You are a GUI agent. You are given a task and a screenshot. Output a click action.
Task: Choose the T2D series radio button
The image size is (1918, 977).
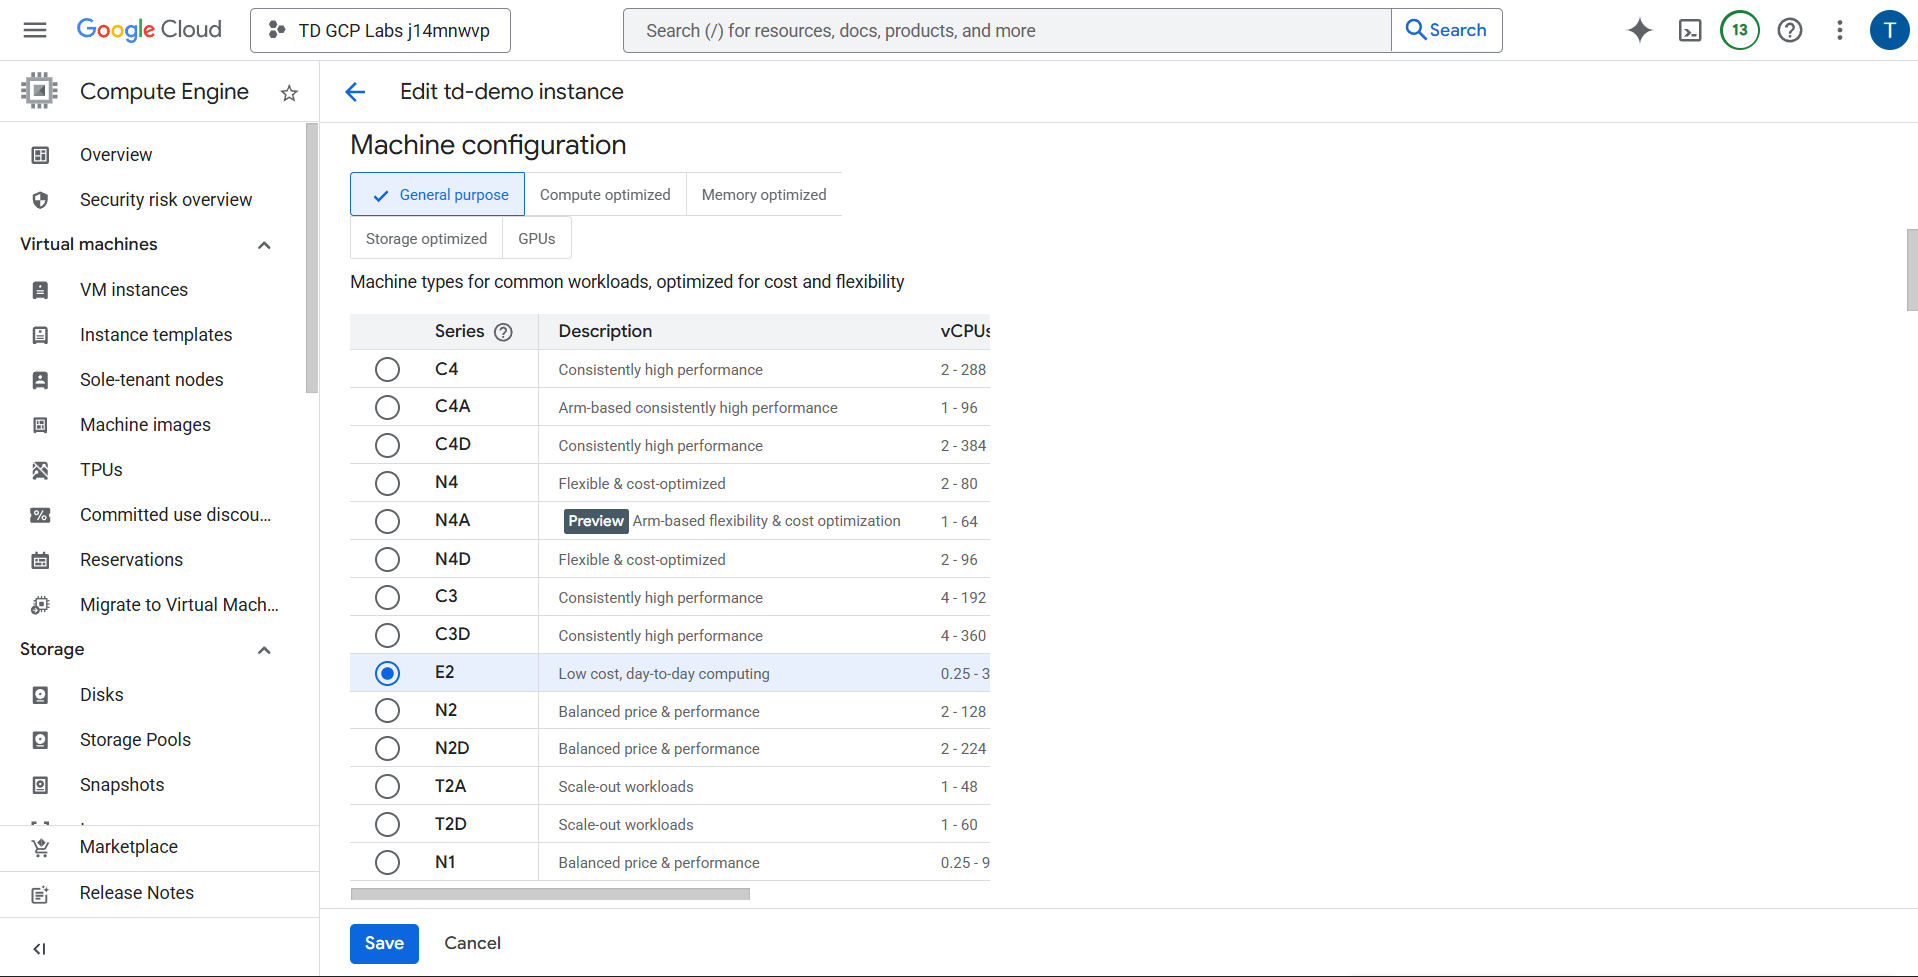[x=387, y=825]
